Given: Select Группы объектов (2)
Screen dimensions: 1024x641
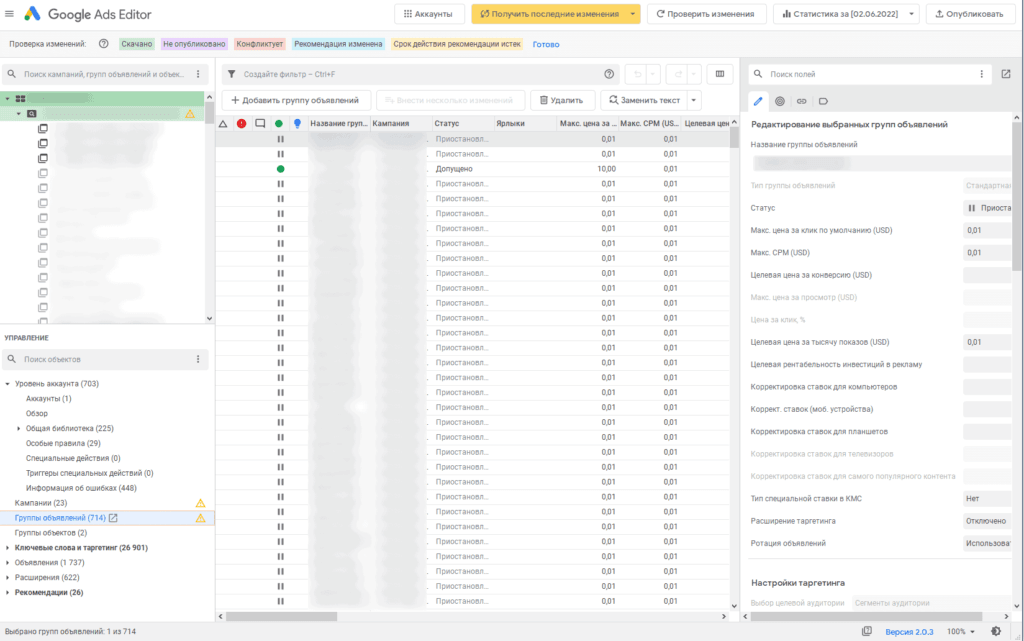Looking at the screenshot, I should [51, 533].
